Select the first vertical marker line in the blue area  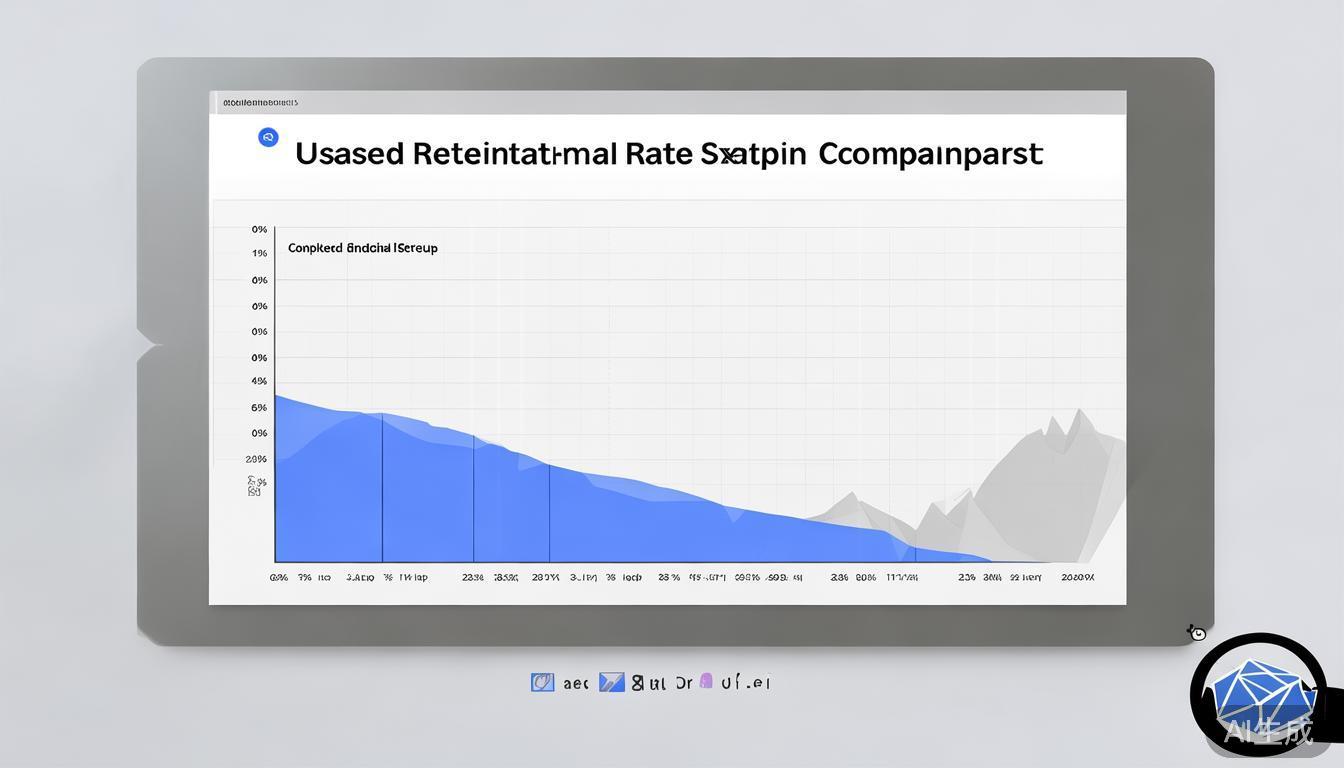point(382,488)
